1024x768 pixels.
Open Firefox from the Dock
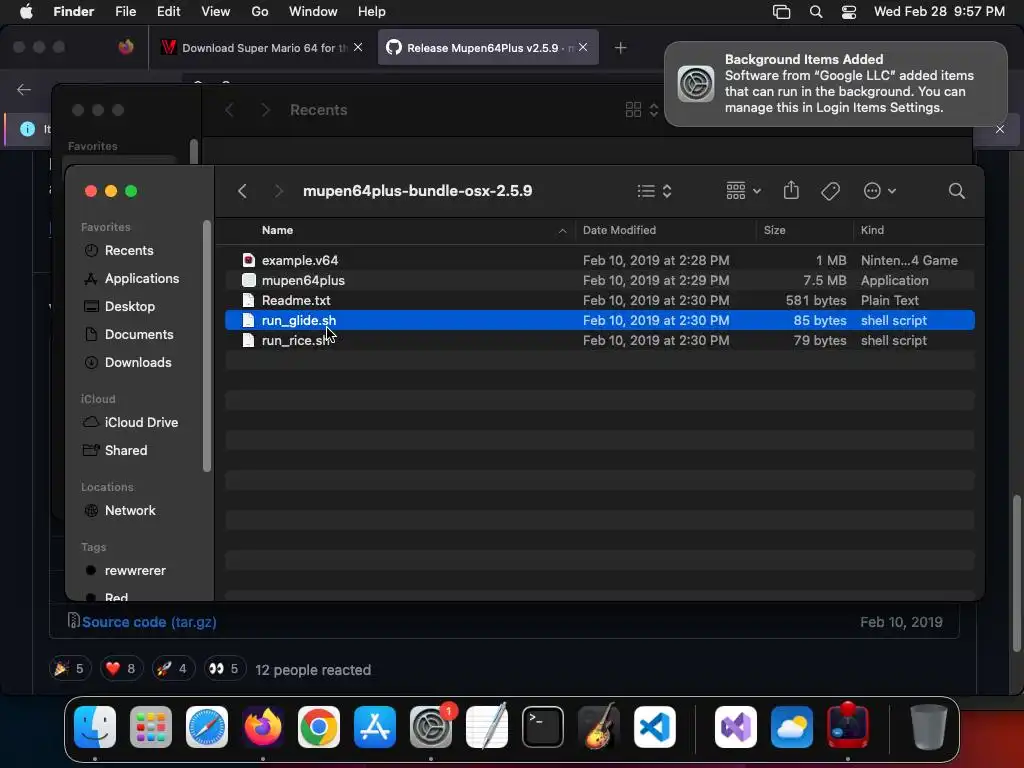(263, 727)
